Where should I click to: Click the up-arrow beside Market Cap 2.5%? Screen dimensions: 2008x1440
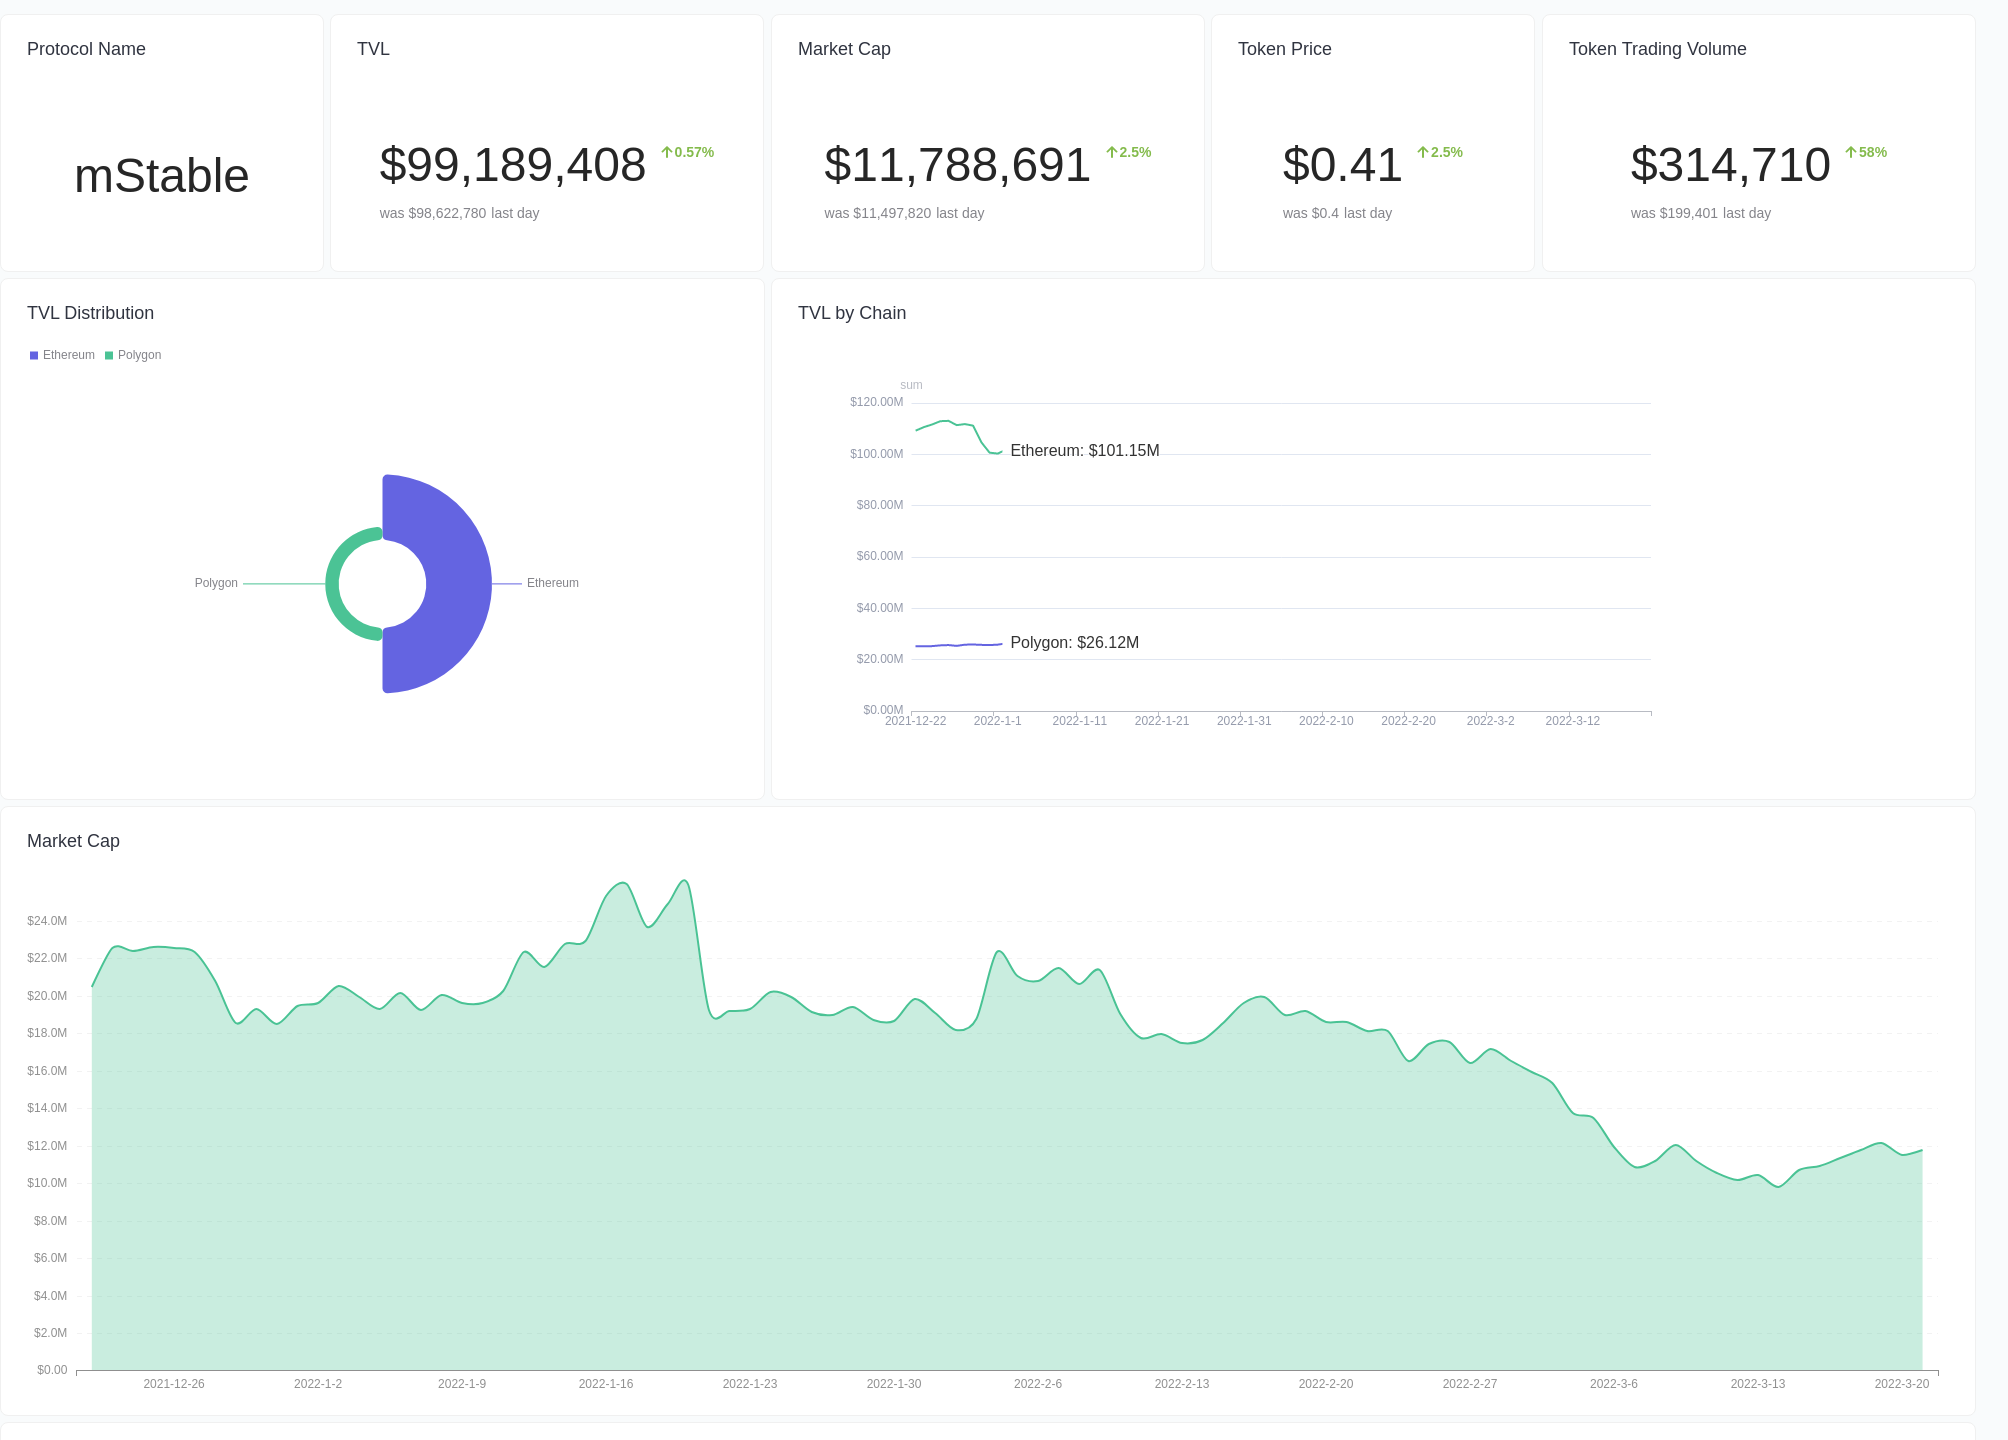(1111, 152)
